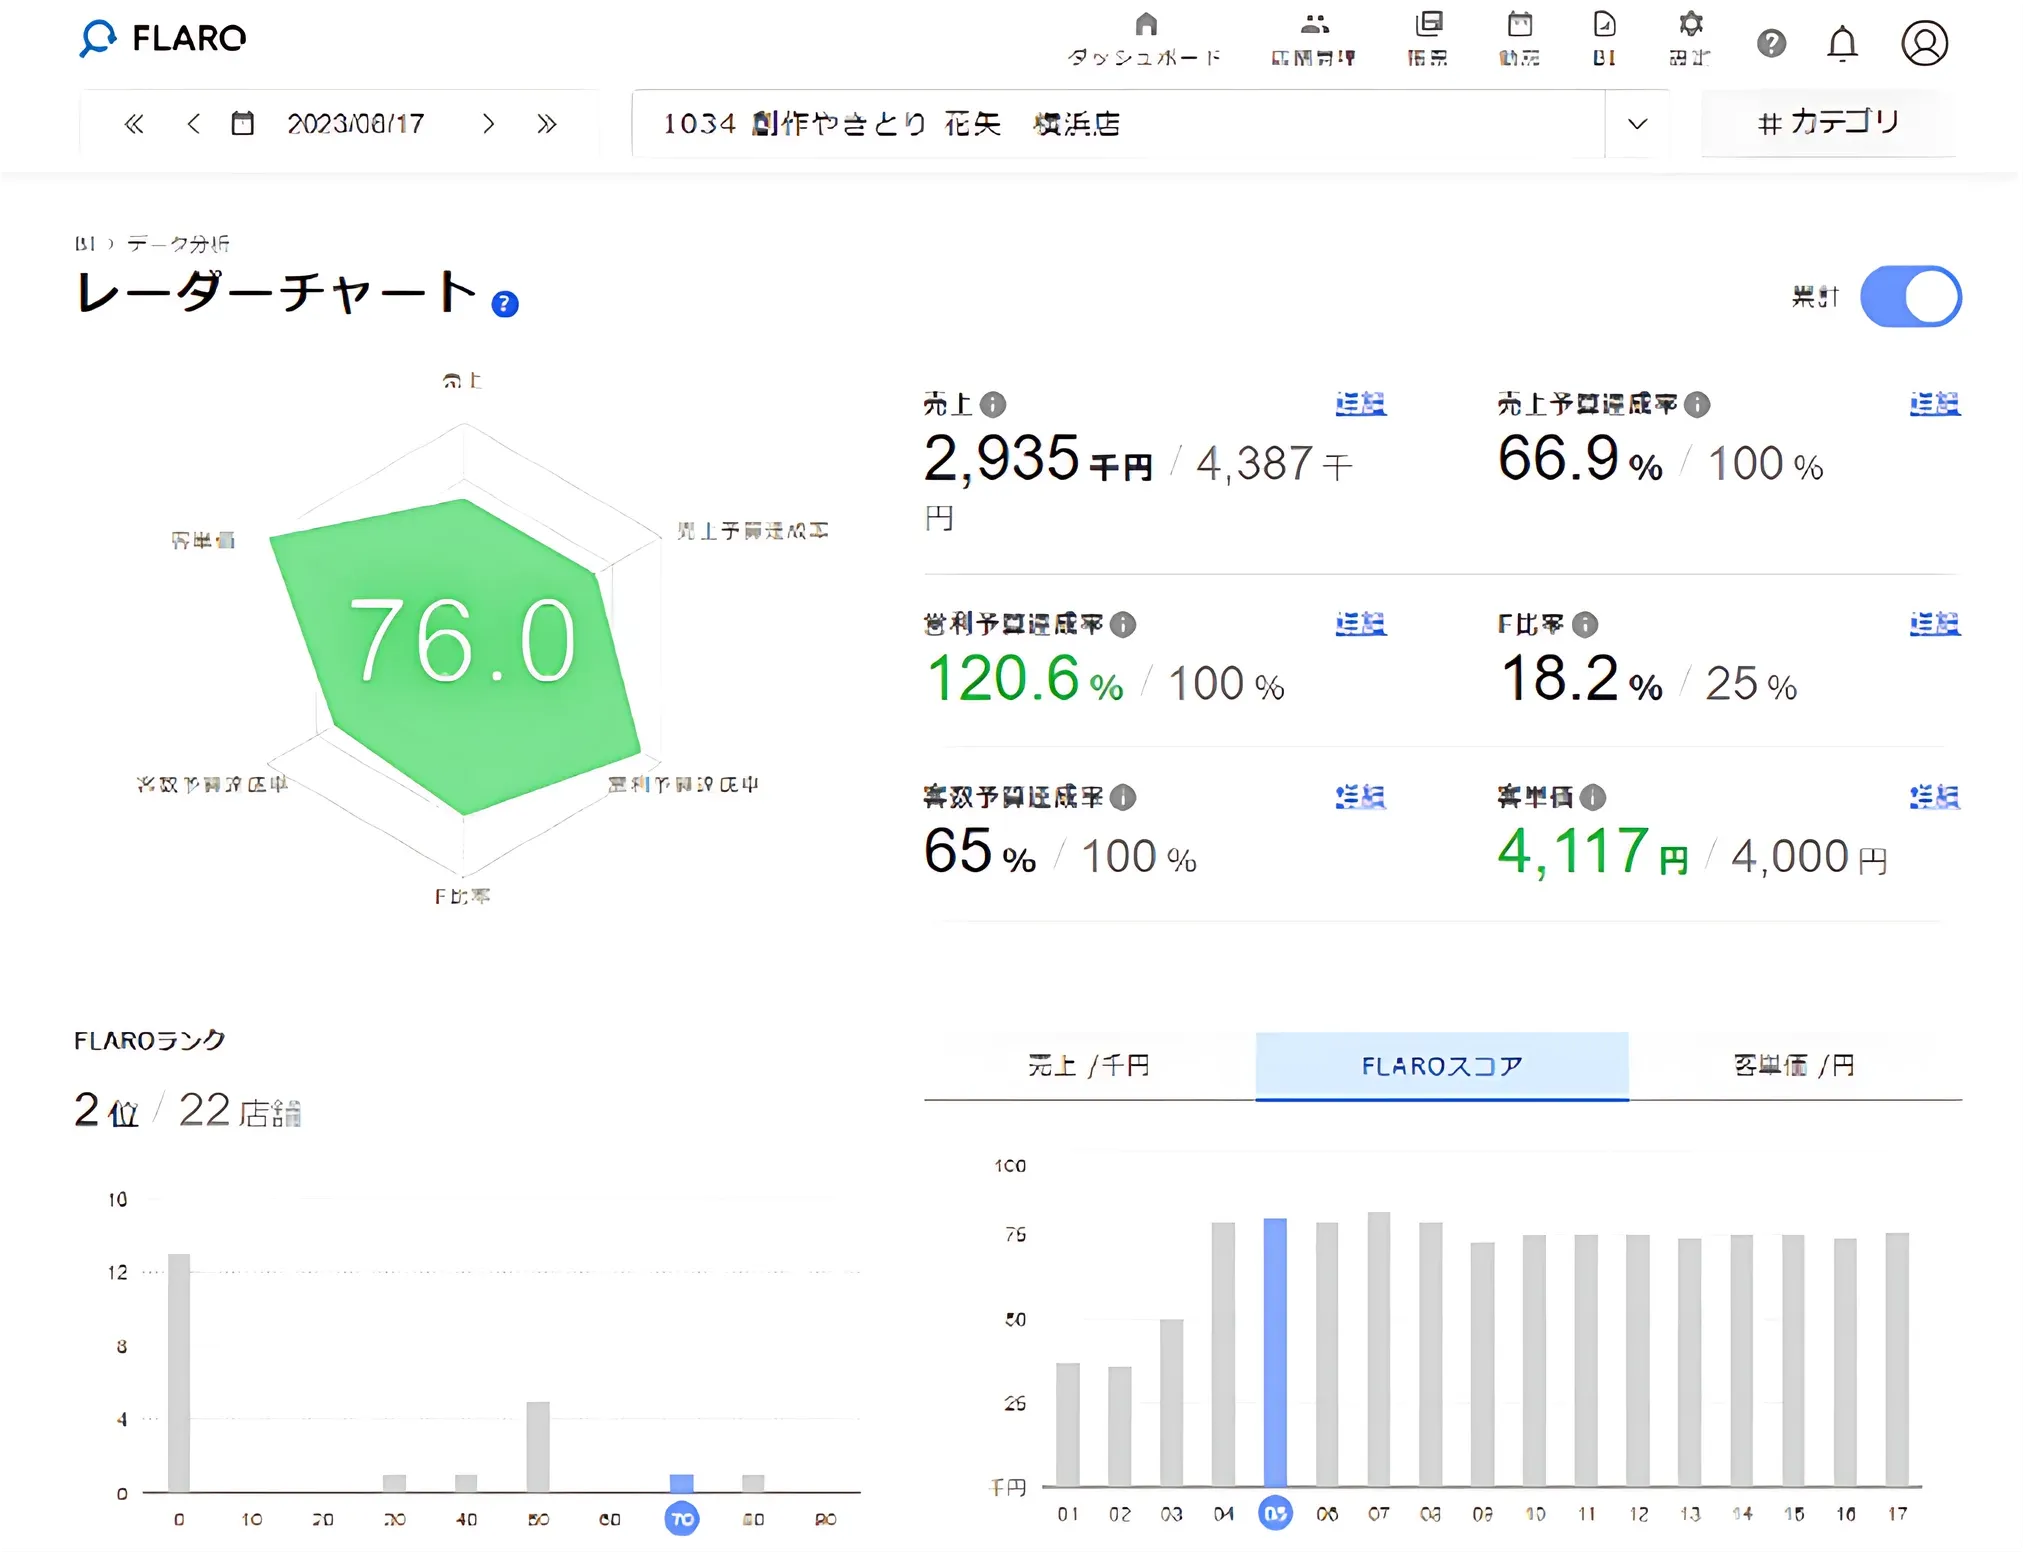Open the attendance calendar icon in navigation
This screenshot has width=2025, height=1552.
(x=1520, y=24)
